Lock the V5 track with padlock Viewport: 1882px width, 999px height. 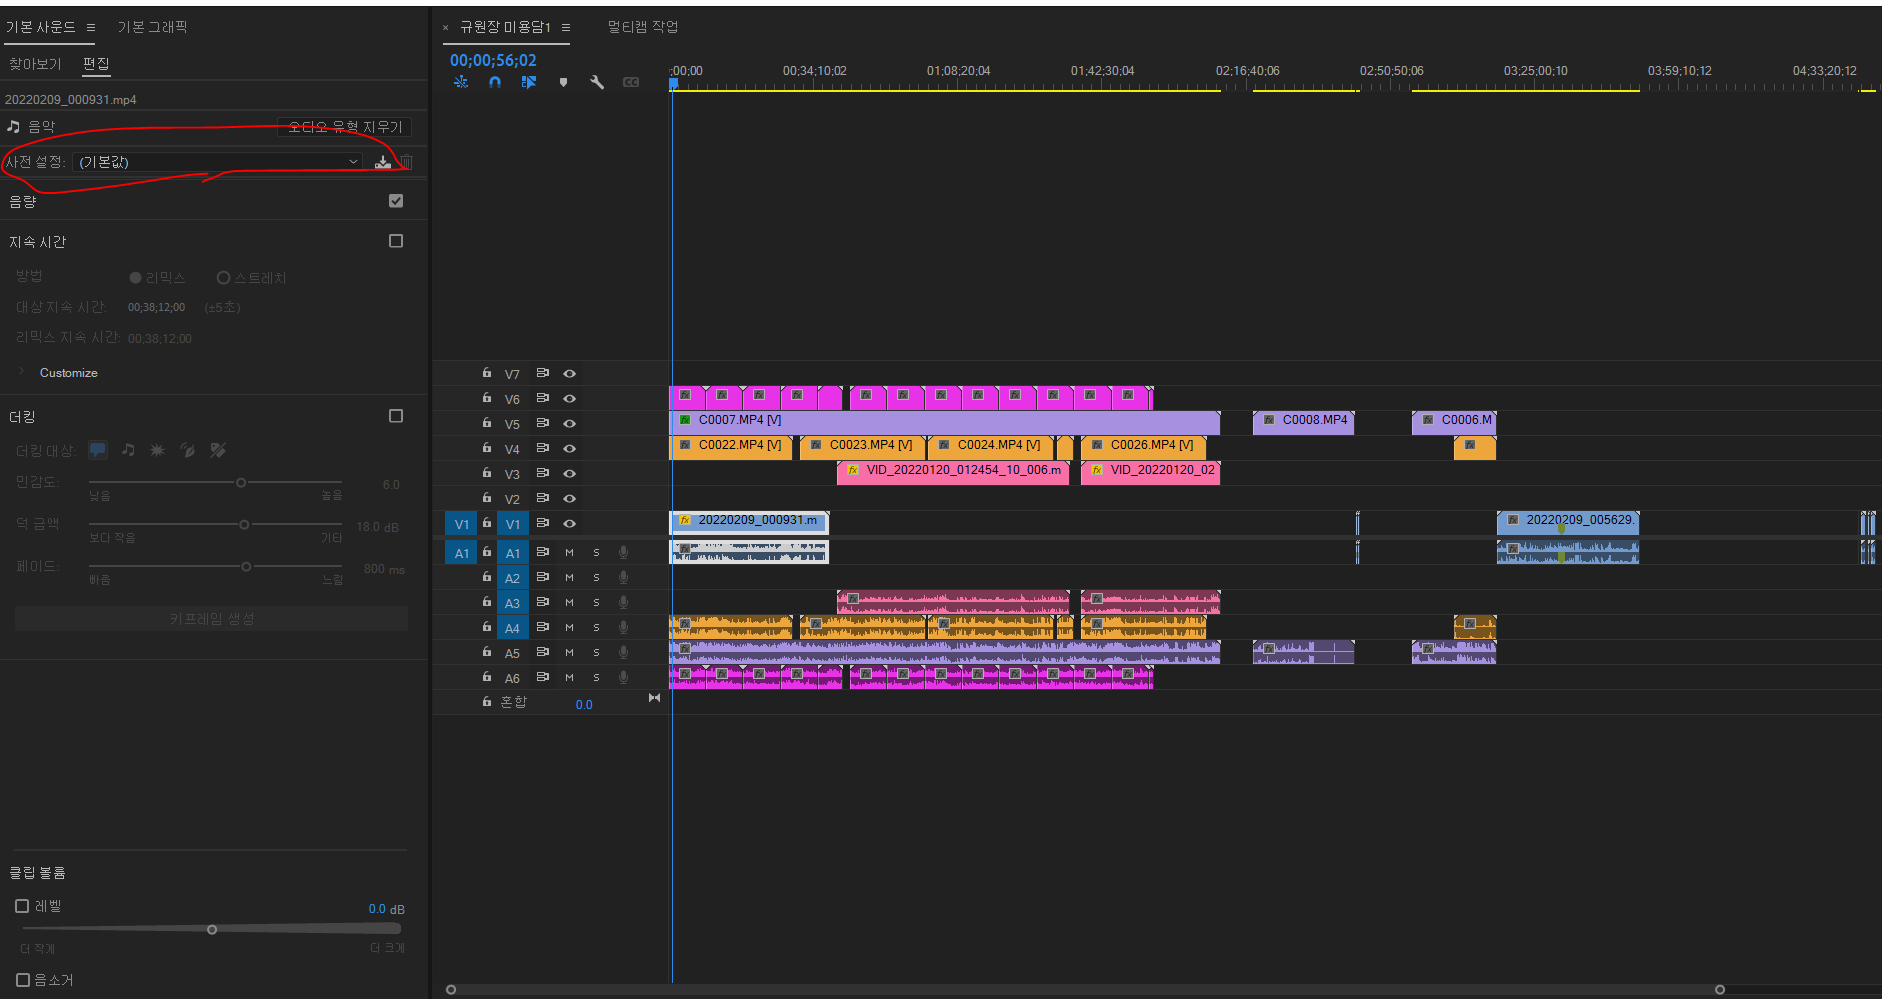487,423
